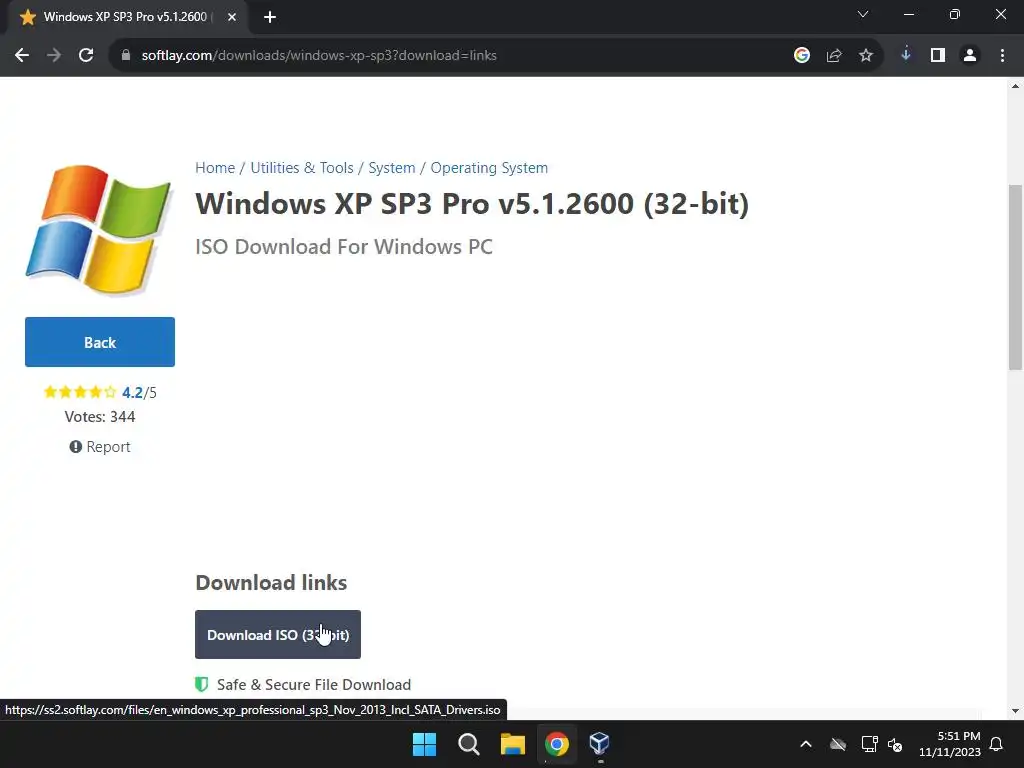Open the Operating System breadcrumb link
The image size is (1024, 768).
click(x=489, y=168)
